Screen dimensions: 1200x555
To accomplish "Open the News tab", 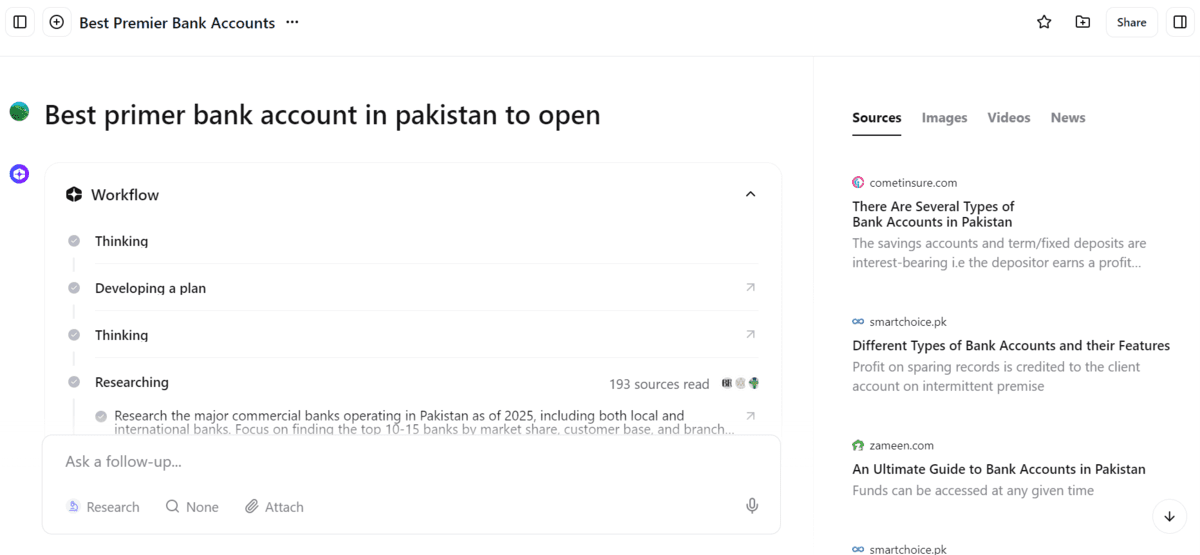I will (x=1067, y=118).
